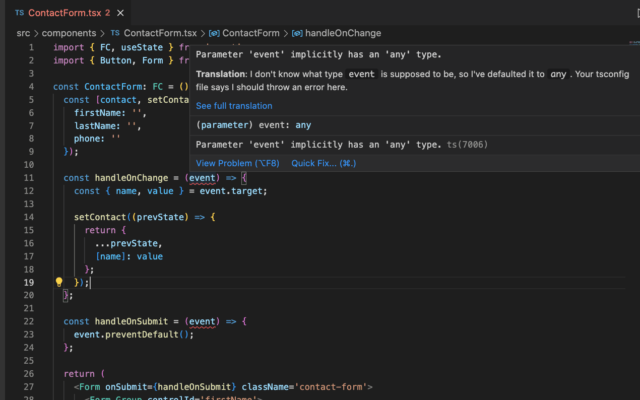640x400 pixels.
Task: Click 'phone' property on line 8
Action: pos(87,139)
